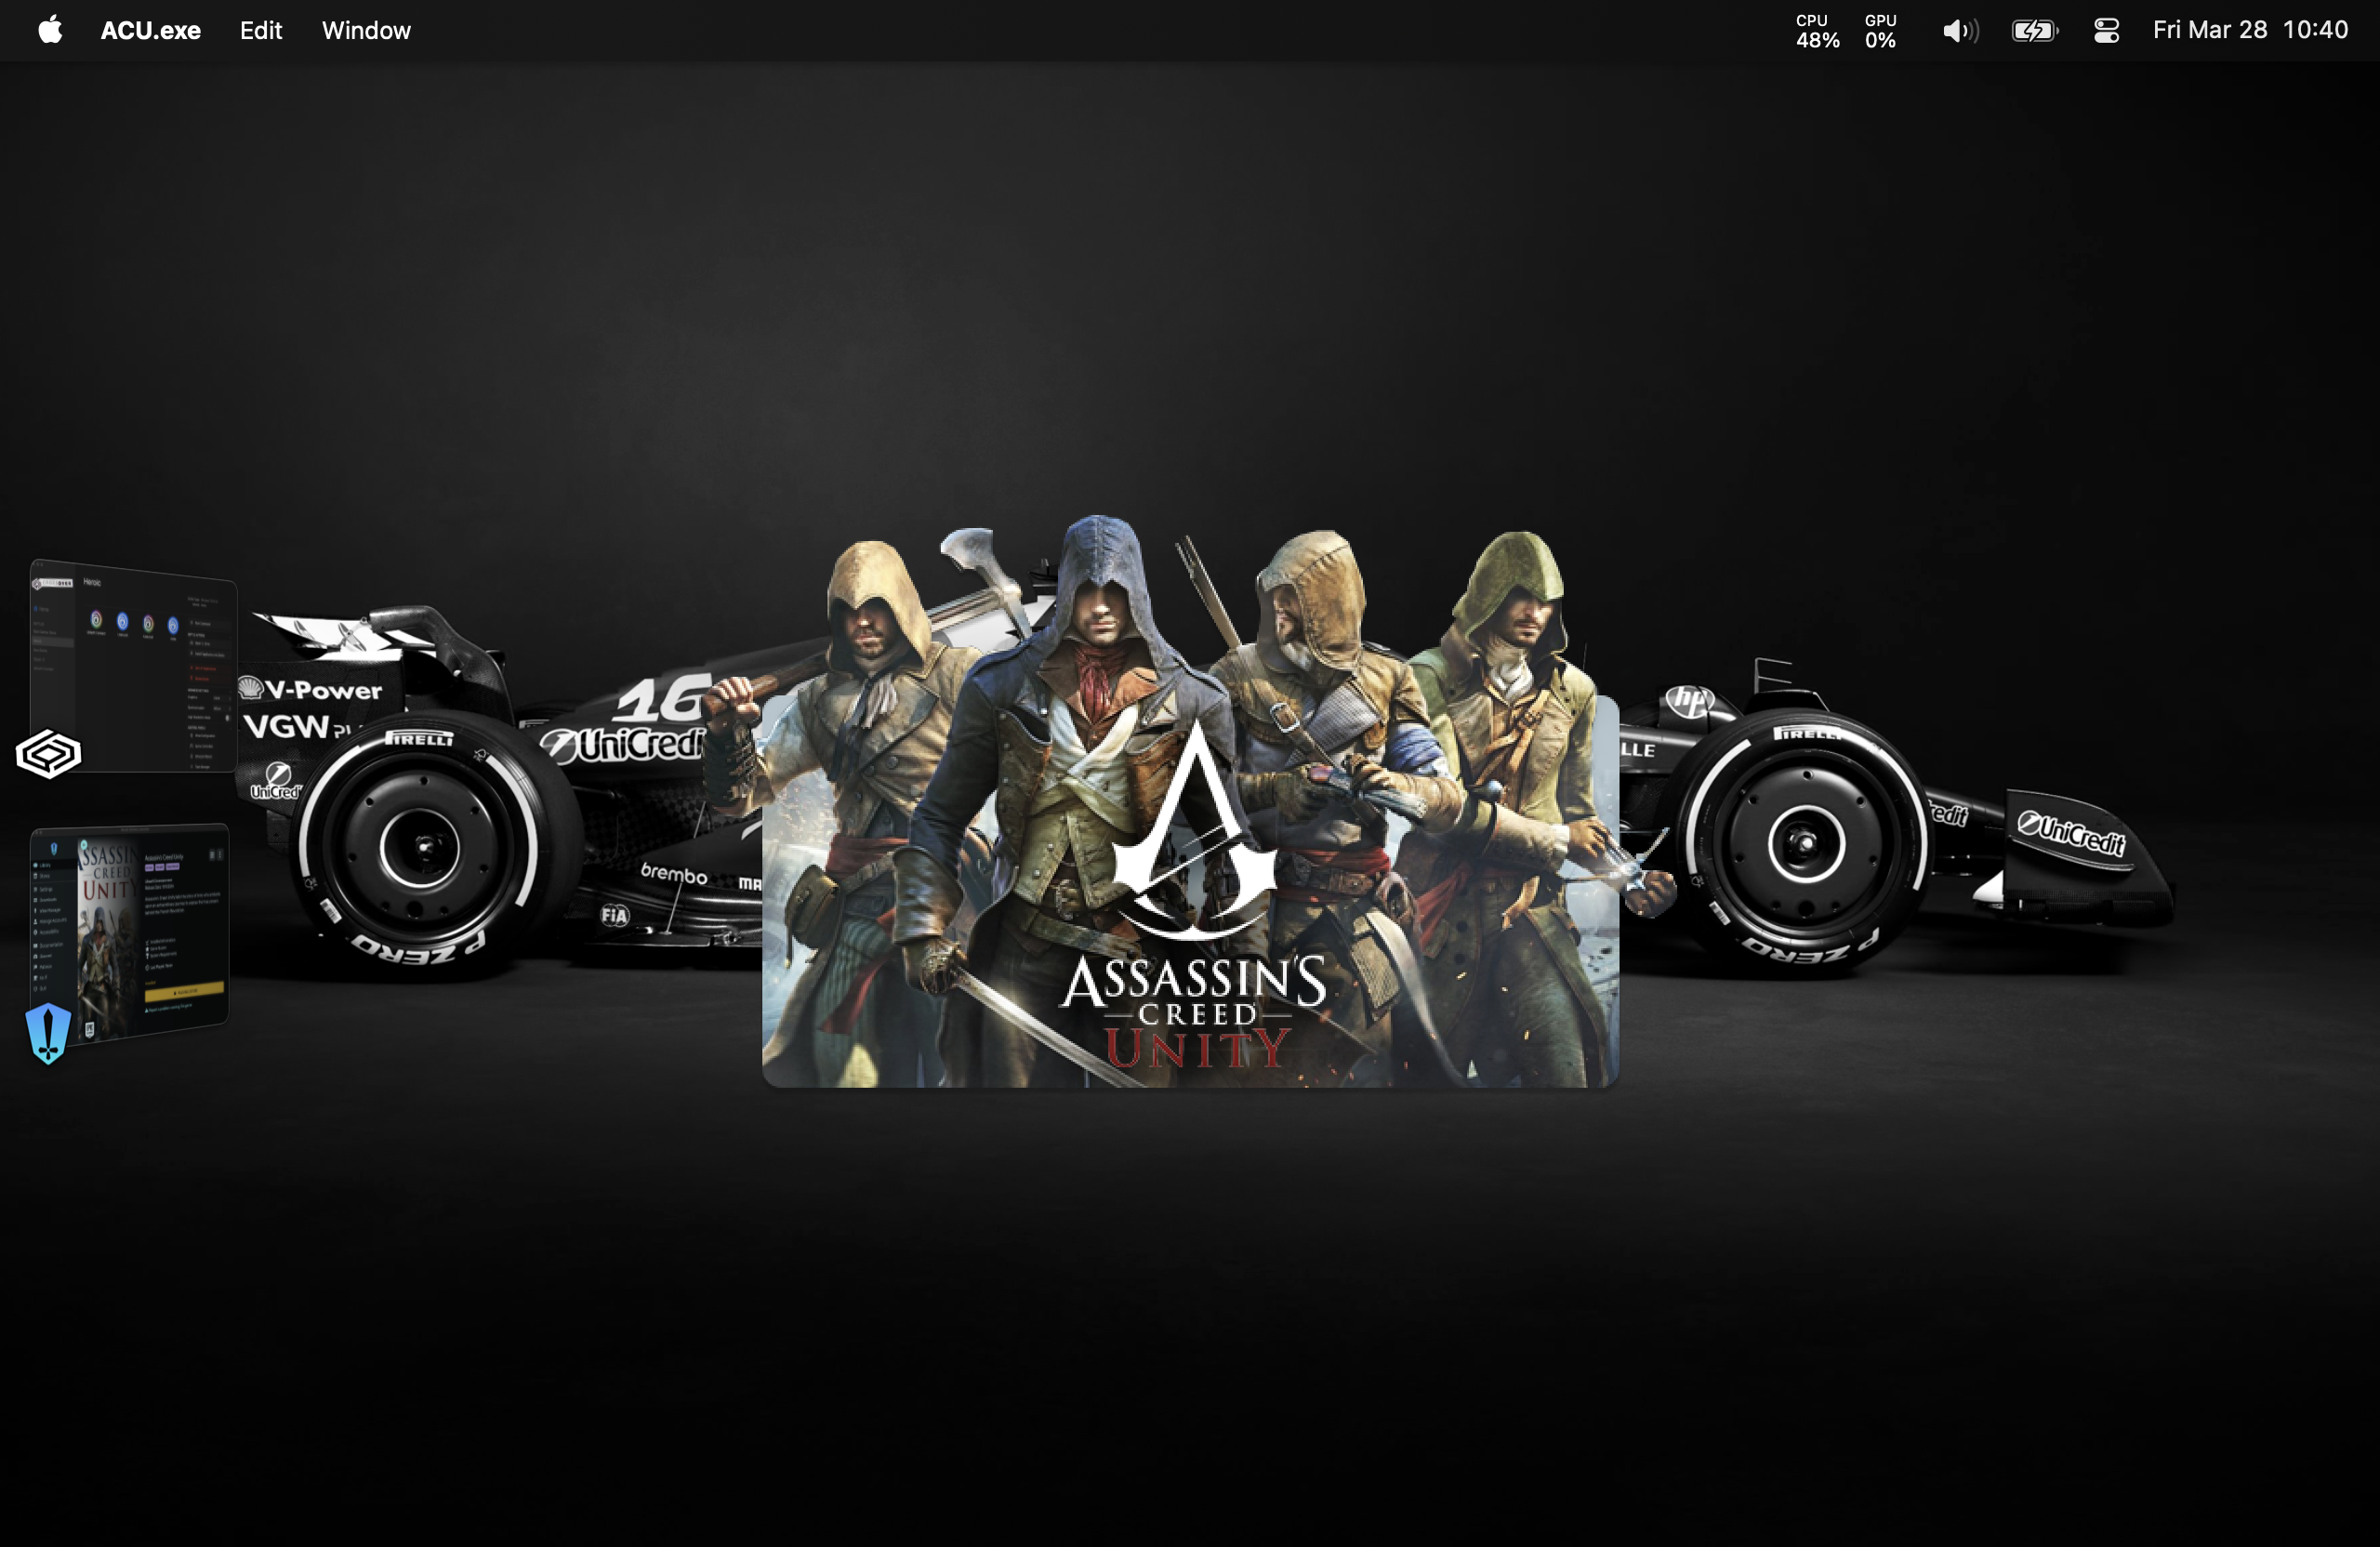Click the CPU 48% usage indicator

point(1817,31)
